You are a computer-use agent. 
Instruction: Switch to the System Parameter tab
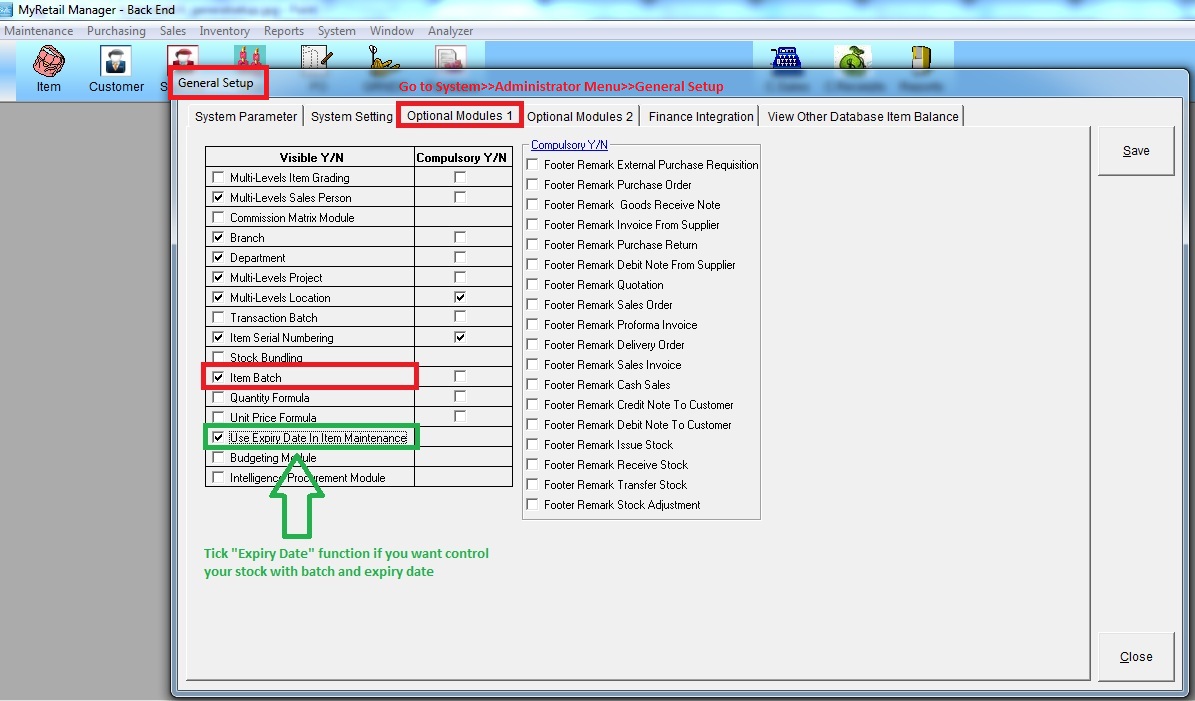[x=246, y=117]
